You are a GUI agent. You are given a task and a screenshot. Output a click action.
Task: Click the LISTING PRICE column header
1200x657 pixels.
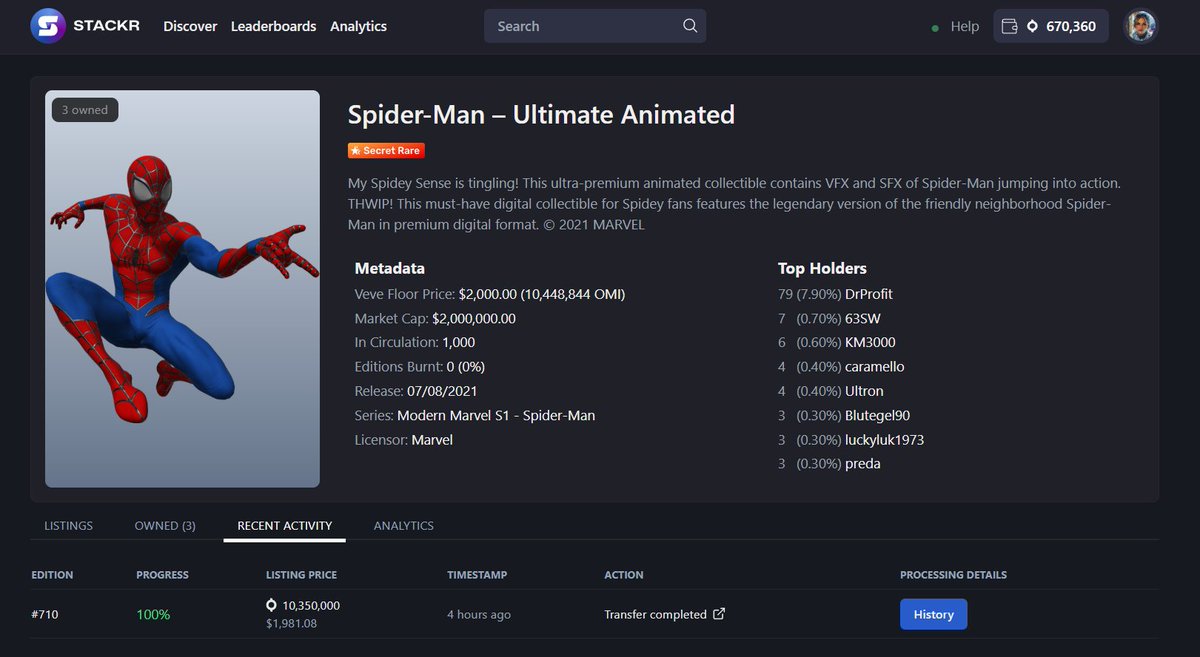[301, 575]
